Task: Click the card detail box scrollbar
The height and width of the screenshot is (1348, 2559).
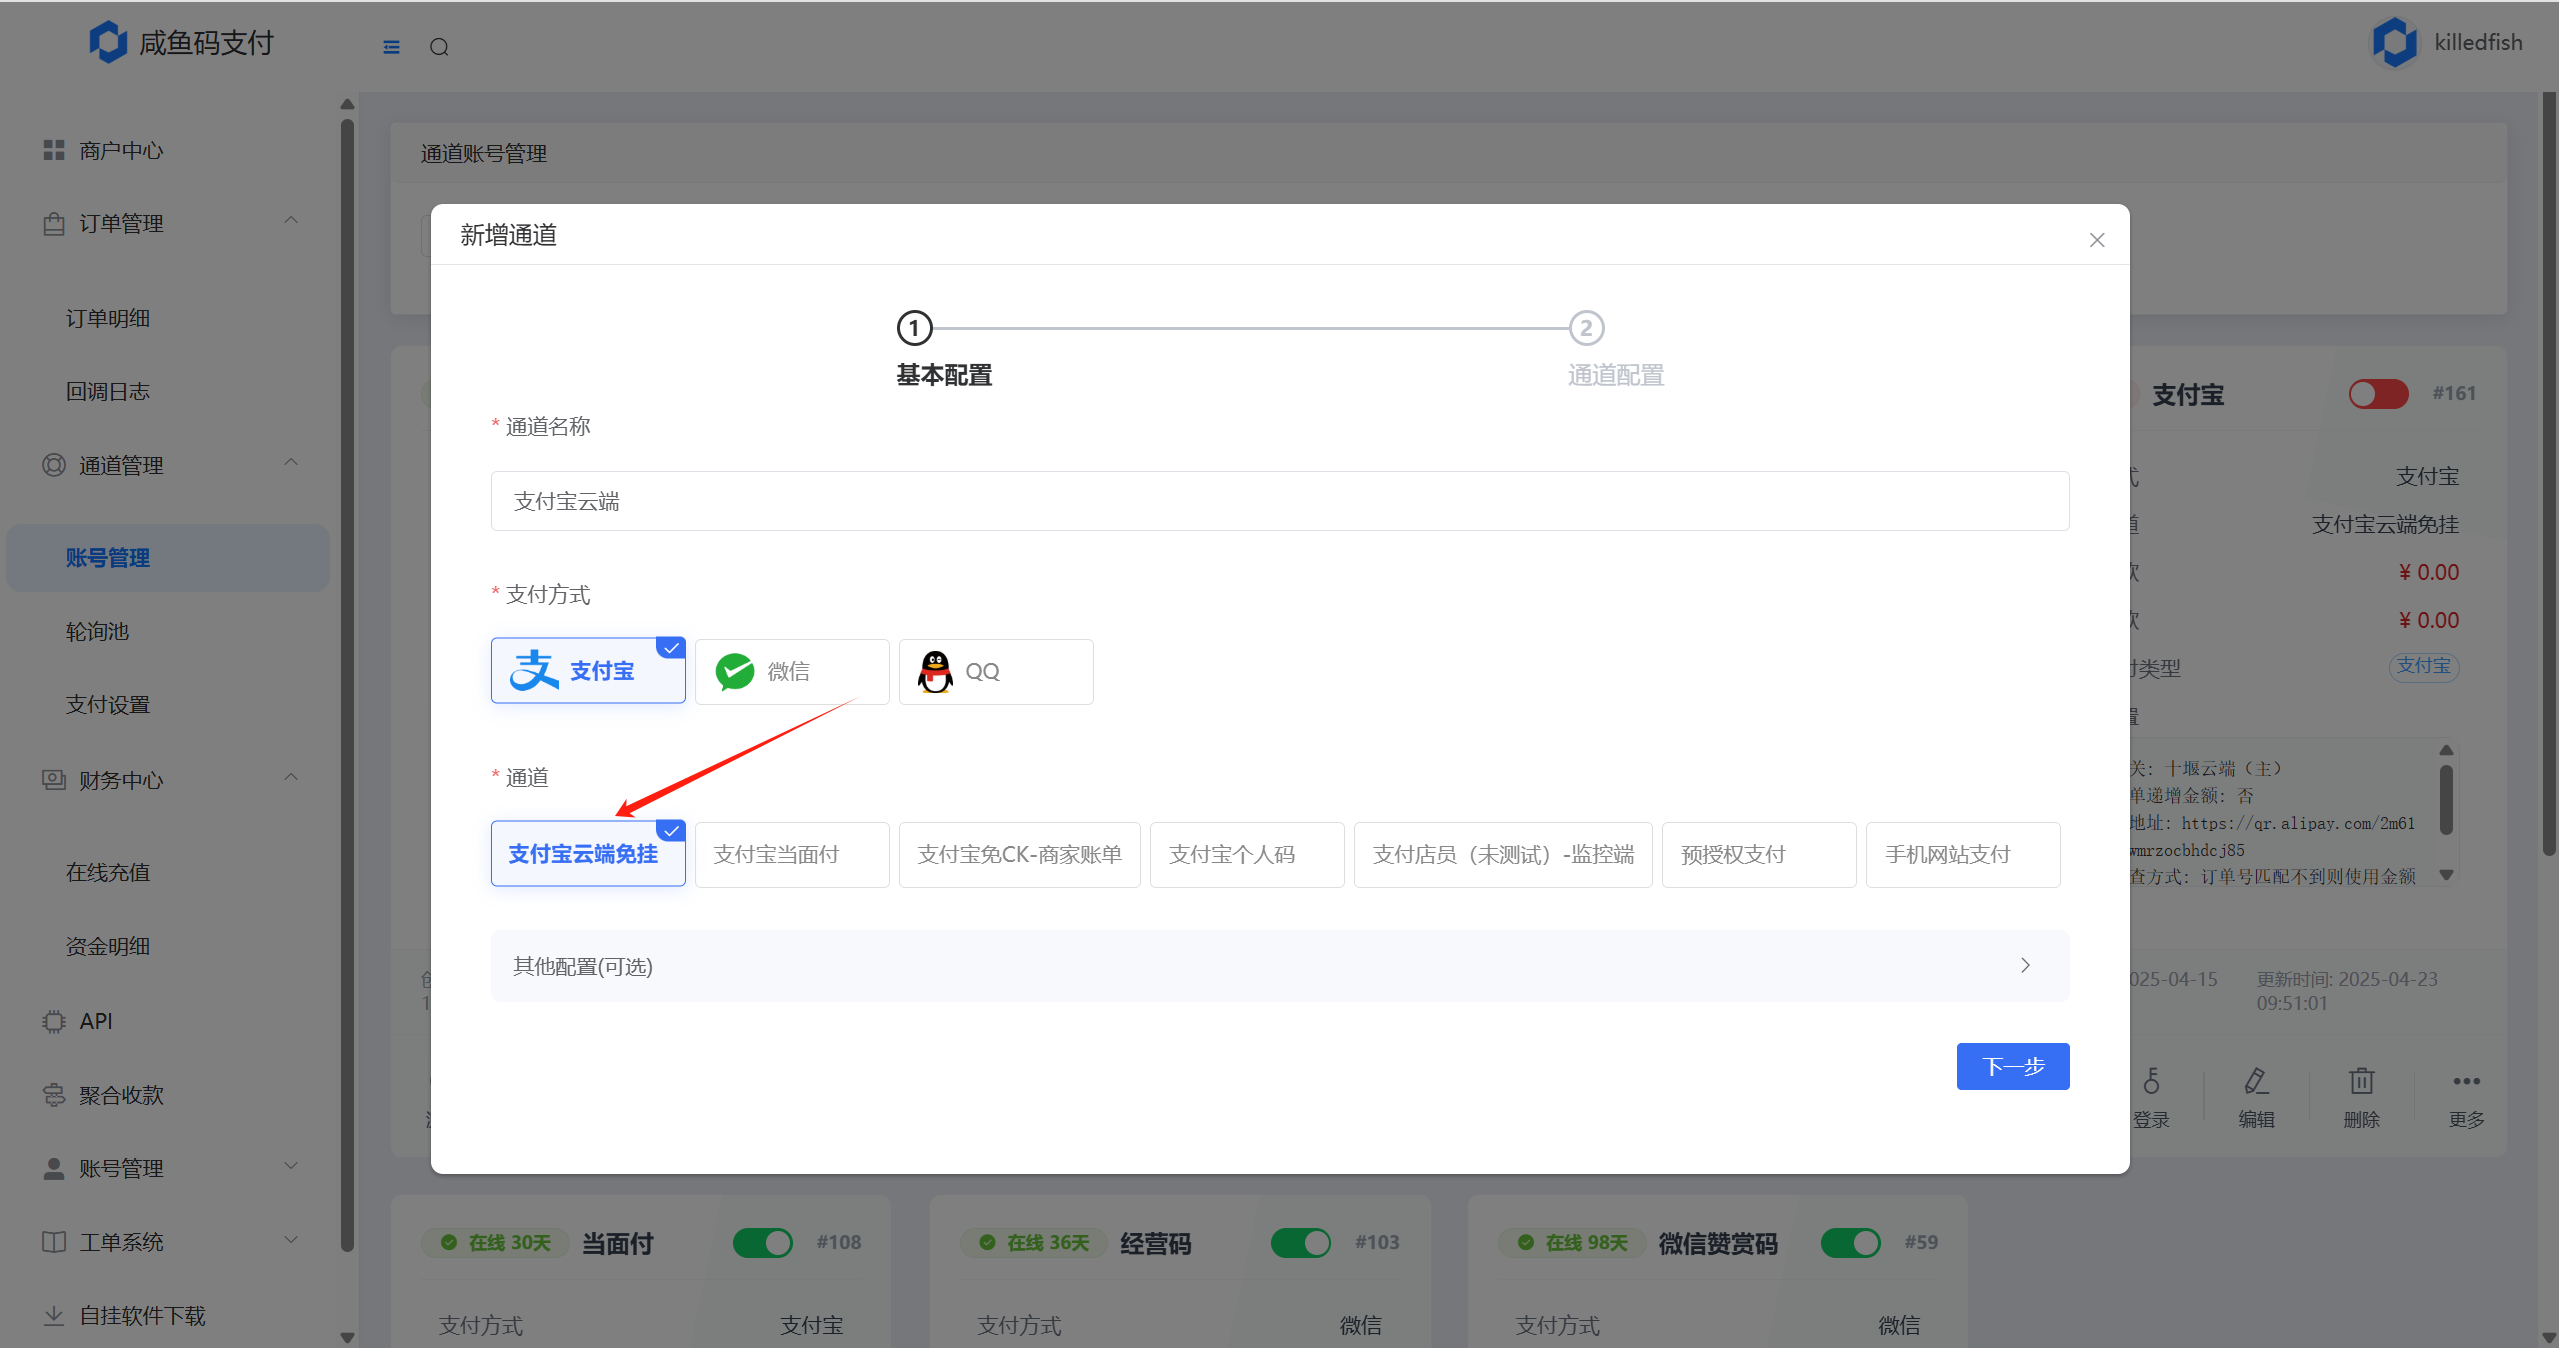Action: [2446, 800]
